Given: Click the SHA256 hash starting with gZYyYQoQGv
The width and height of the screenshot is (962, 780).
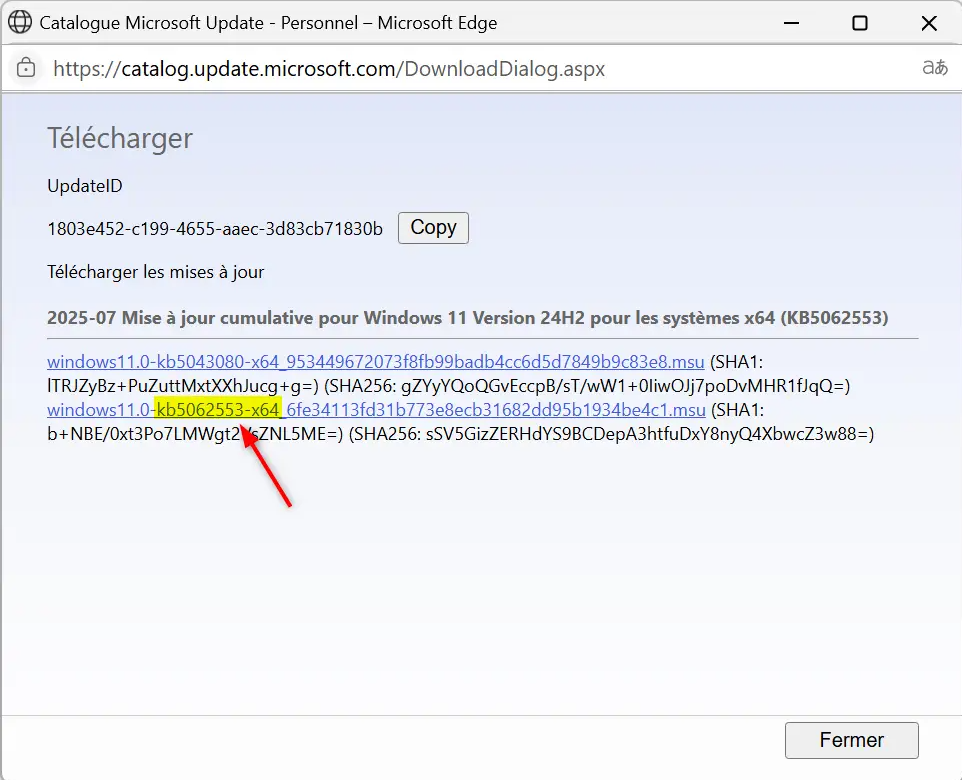Looking at the screenshot, I should 623,385.
